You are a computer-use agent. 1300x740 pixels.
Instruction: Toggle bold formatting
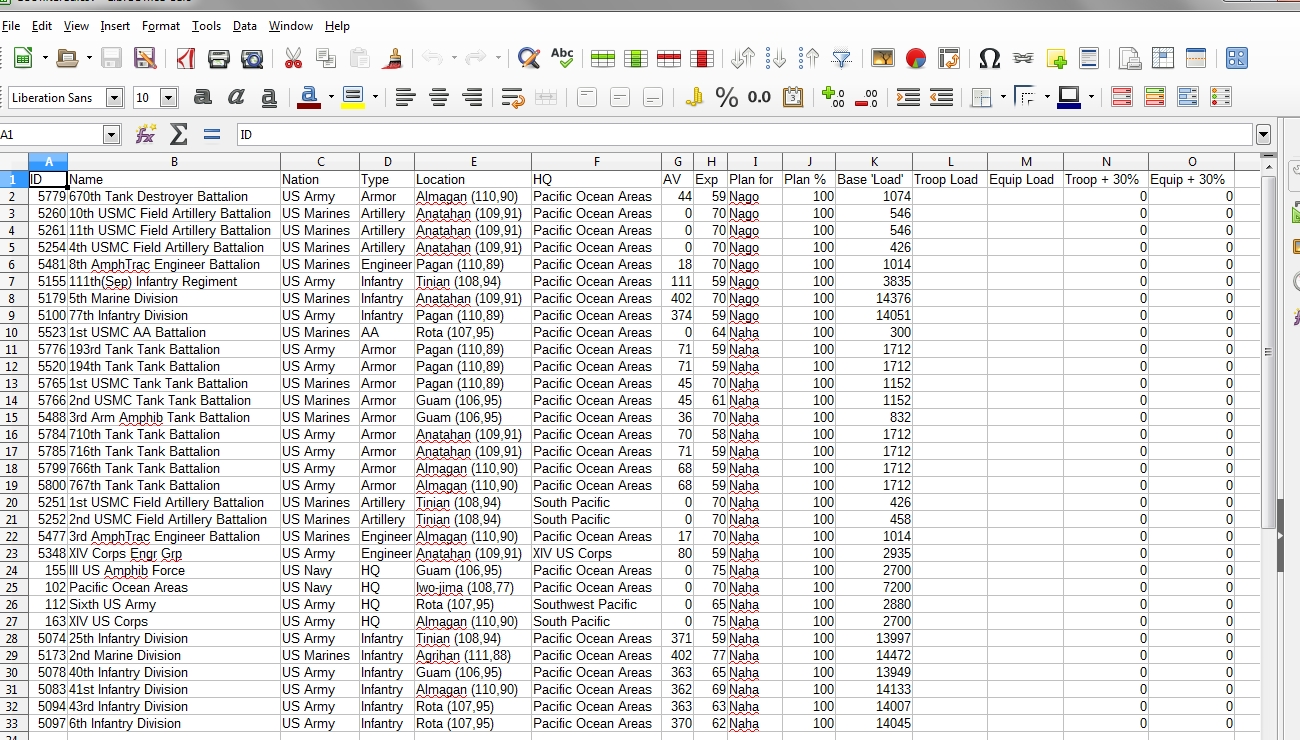[x=203, y=96]
